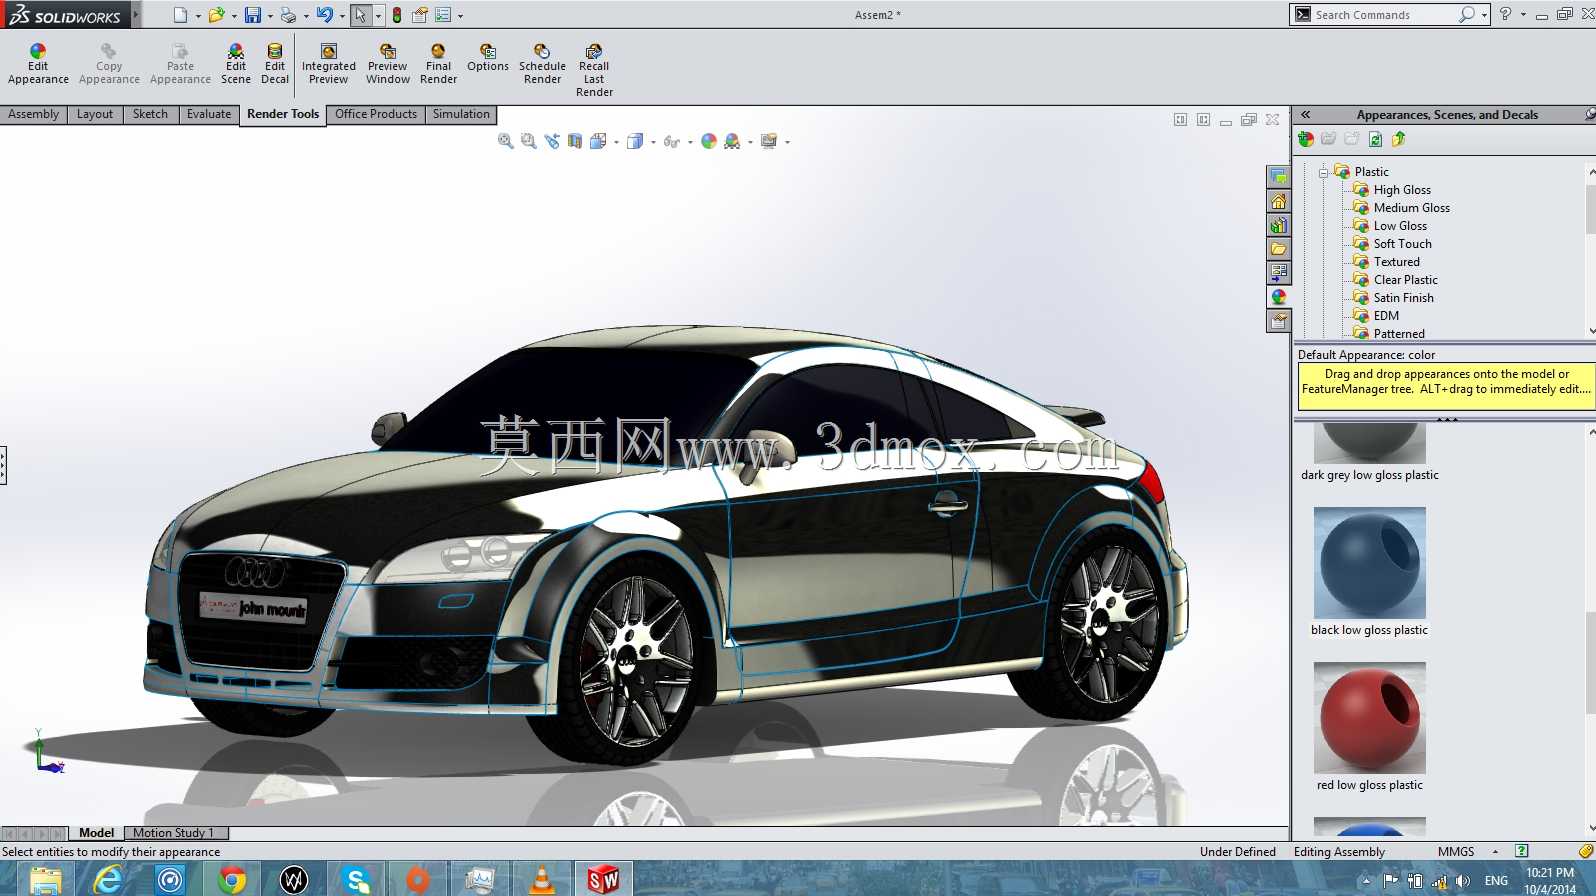1596x896 pixels.
Task: Click the Zoom to Fit icon
Action: [506, 141]
